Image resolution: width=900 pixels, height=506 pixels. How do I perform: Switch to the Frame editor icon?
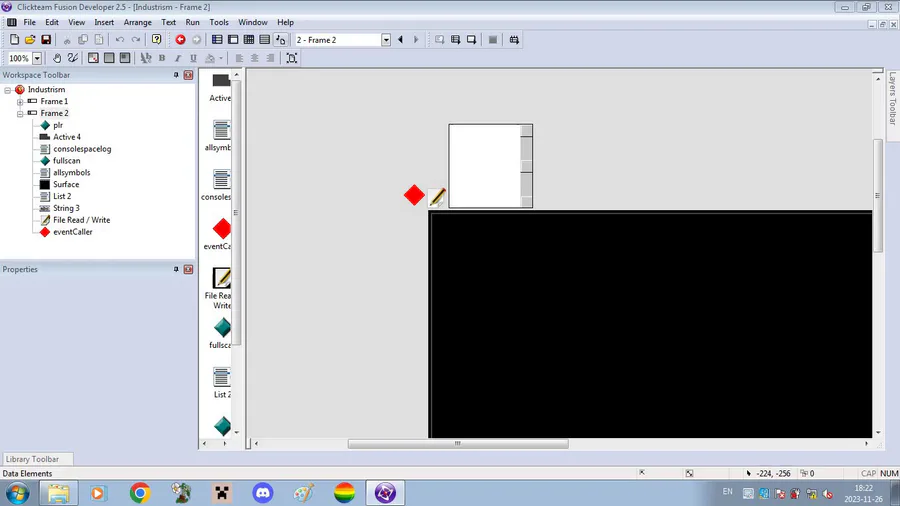(233, 40)
